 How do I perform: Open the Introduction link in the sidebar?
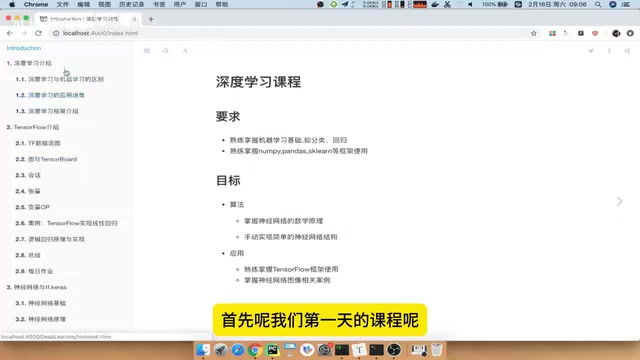pos(24,48)
